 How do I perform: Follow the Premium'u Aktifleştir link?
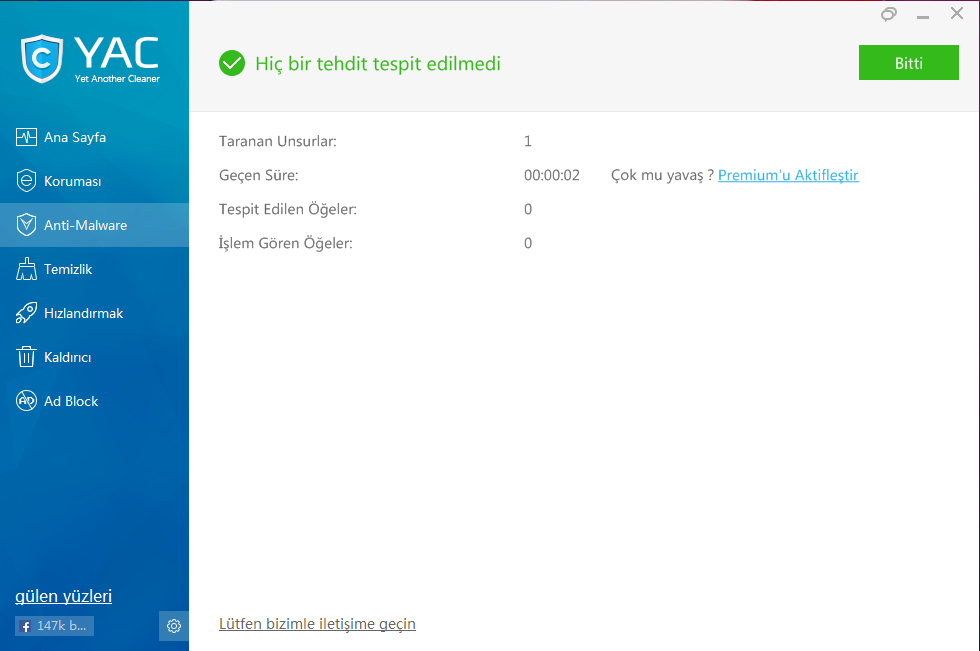788,175
